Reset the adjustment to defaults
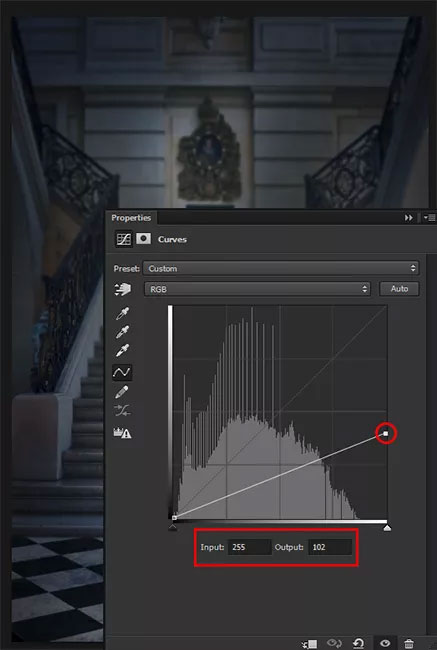This screenshot has width=437, height=650. [359, 643]
